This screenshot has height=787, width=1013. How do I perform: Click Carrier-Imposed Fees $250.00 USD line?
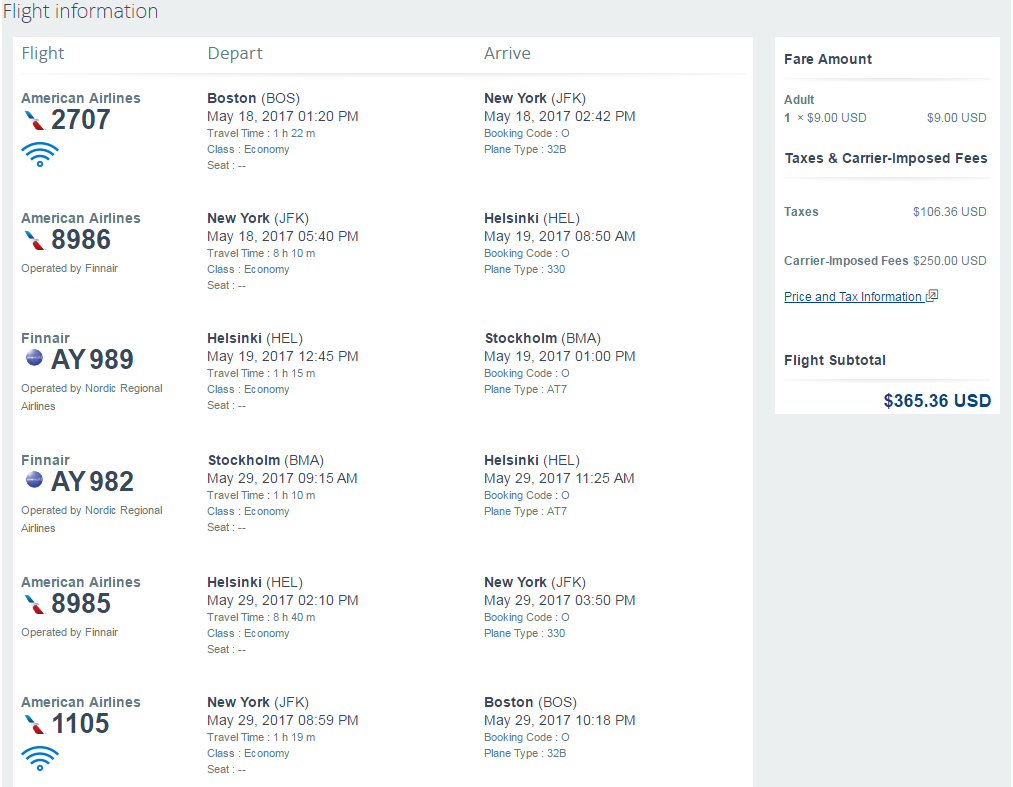[x=885, y=260]
